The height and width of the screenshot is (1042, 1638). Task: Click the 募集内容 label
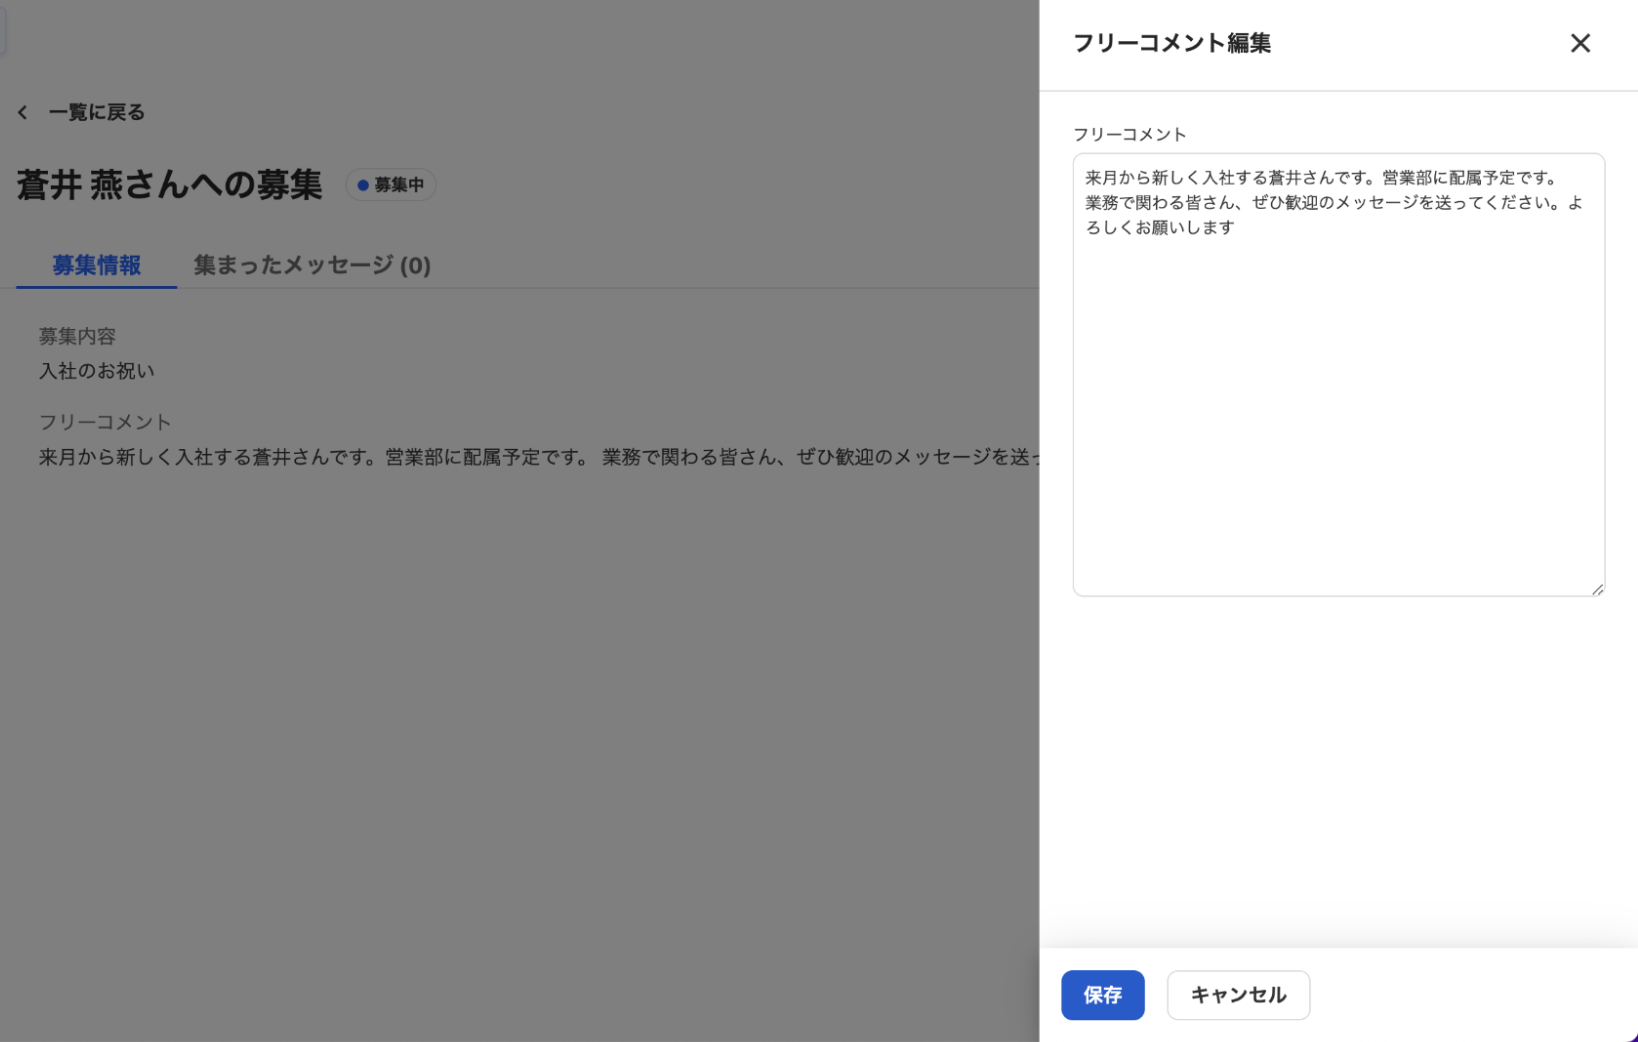tap(77, 336)
